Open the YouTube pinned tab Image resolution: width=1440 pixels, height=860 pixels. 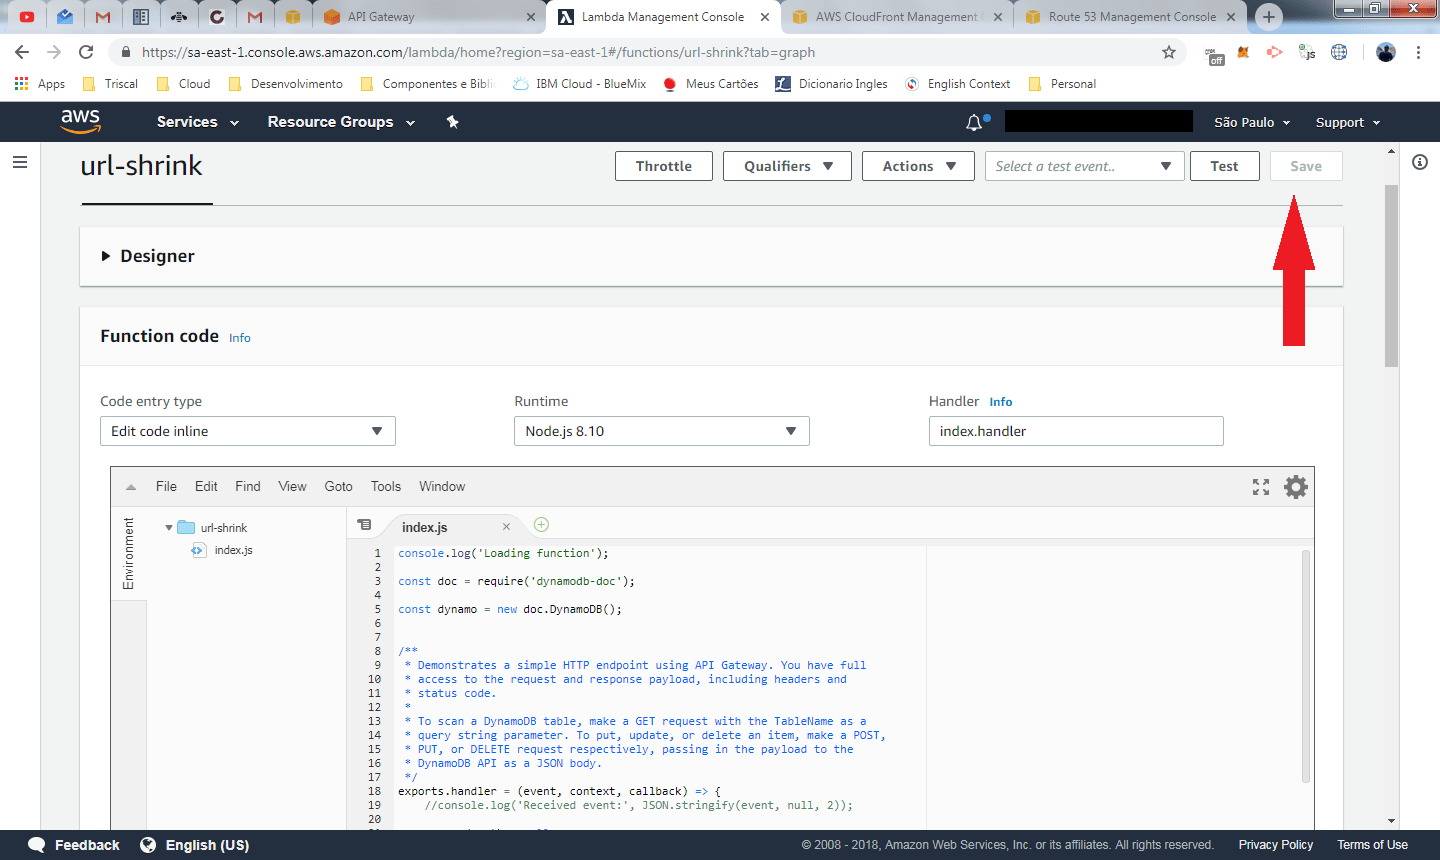click(x=27, y=17)
